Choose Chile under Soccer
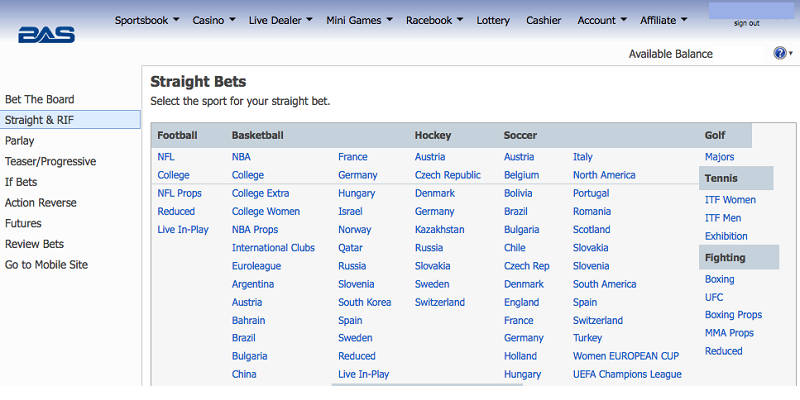 coord(514,248)
